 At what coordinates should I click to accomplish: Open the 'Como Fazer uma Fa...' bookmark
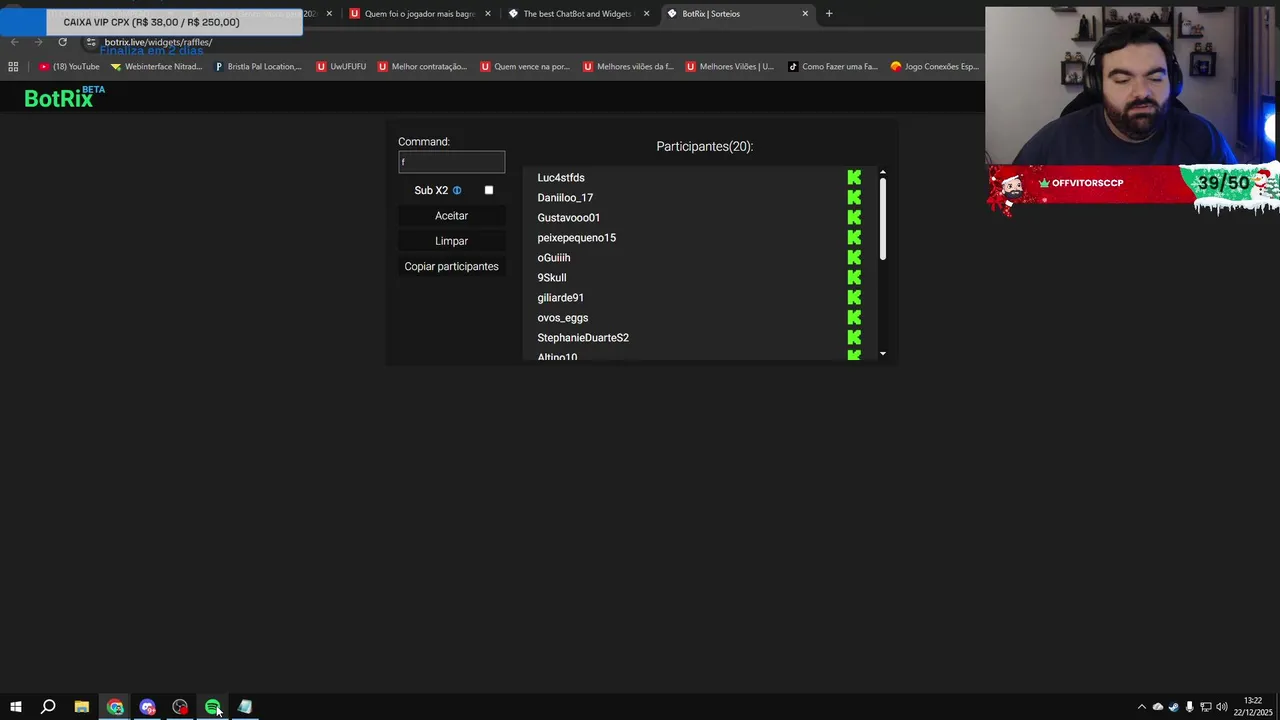click(832, 67)
